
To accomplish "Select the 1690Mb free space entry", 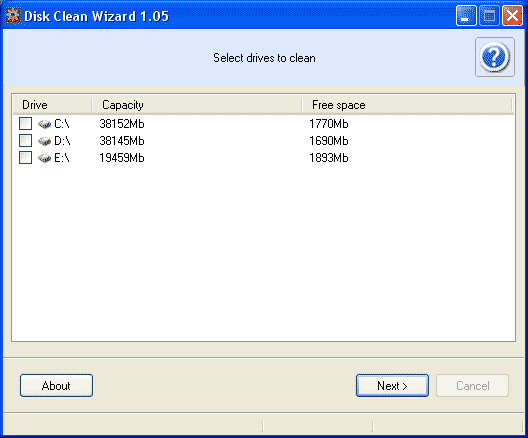I will 329,141.
